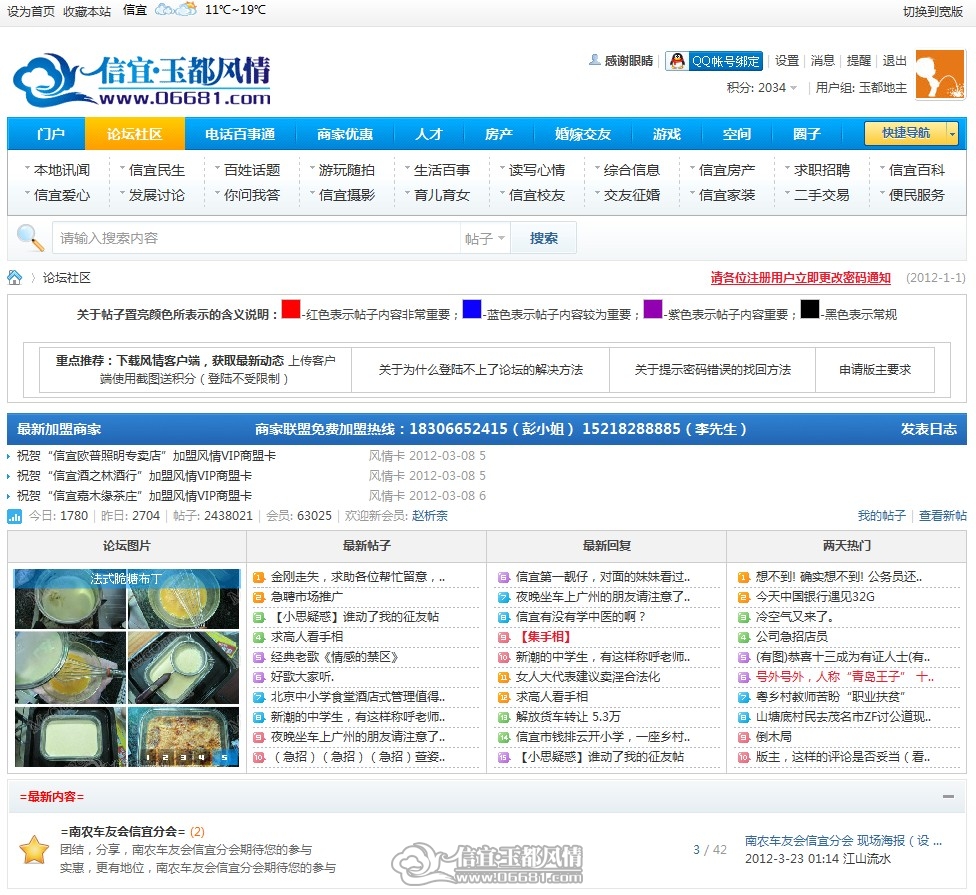Open the 求职招聘 board link
This screenshot has height=895, width=976.
[822, 170]
